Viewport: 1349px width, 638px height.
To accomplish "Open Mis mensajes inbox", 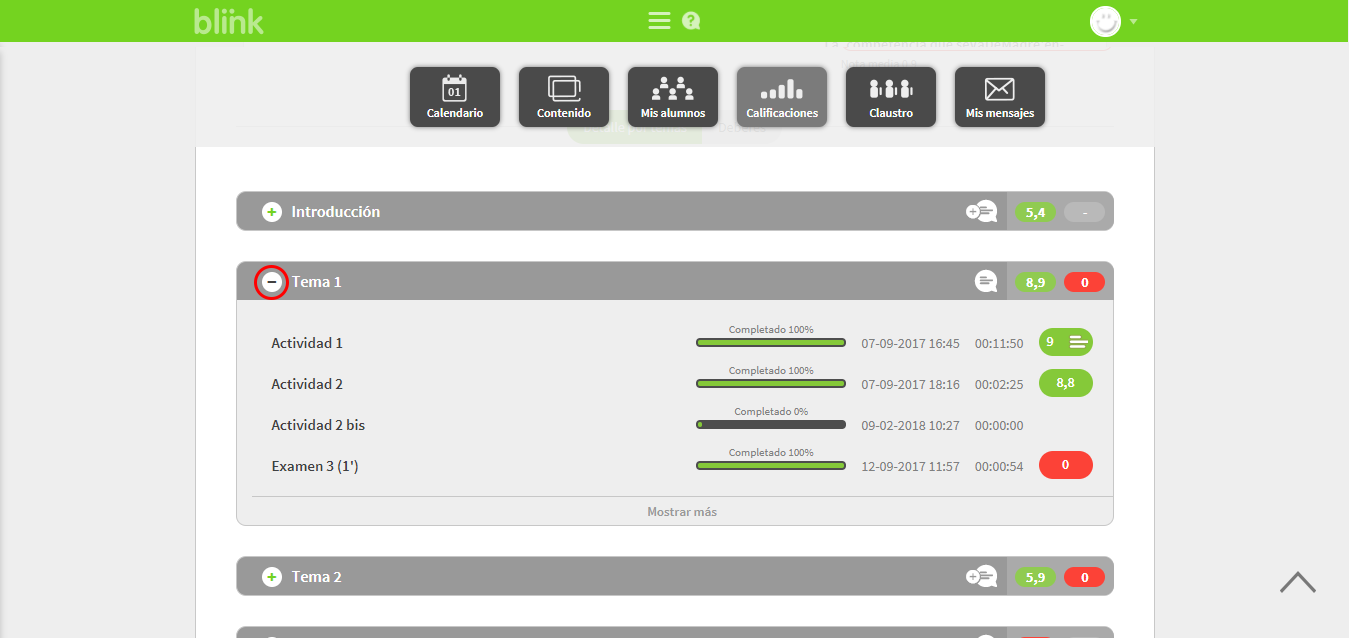I will [x=999, y=97].
